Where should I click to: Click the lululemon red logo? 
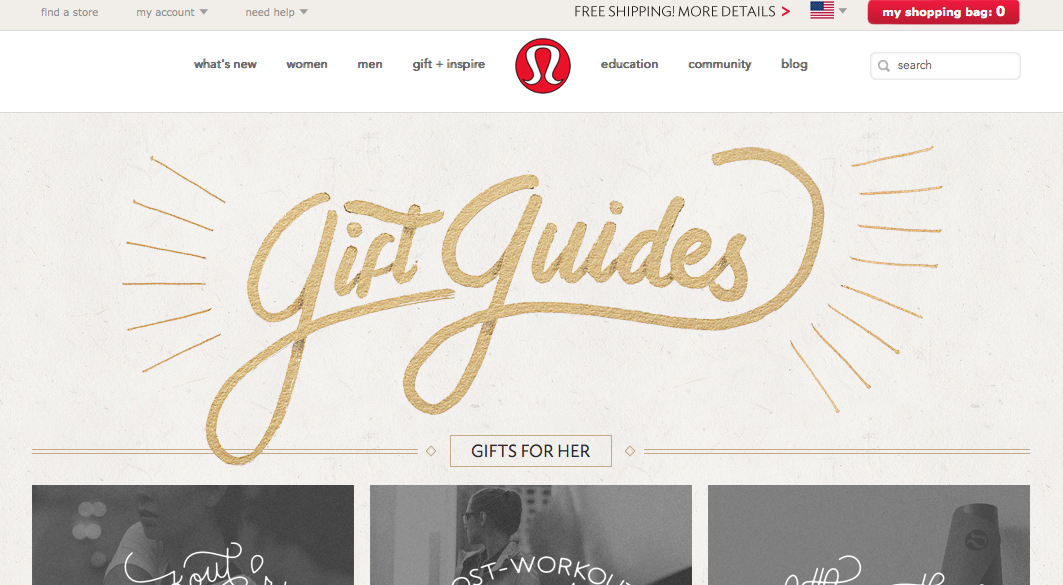pyautogui.click(x=542, y=65)
